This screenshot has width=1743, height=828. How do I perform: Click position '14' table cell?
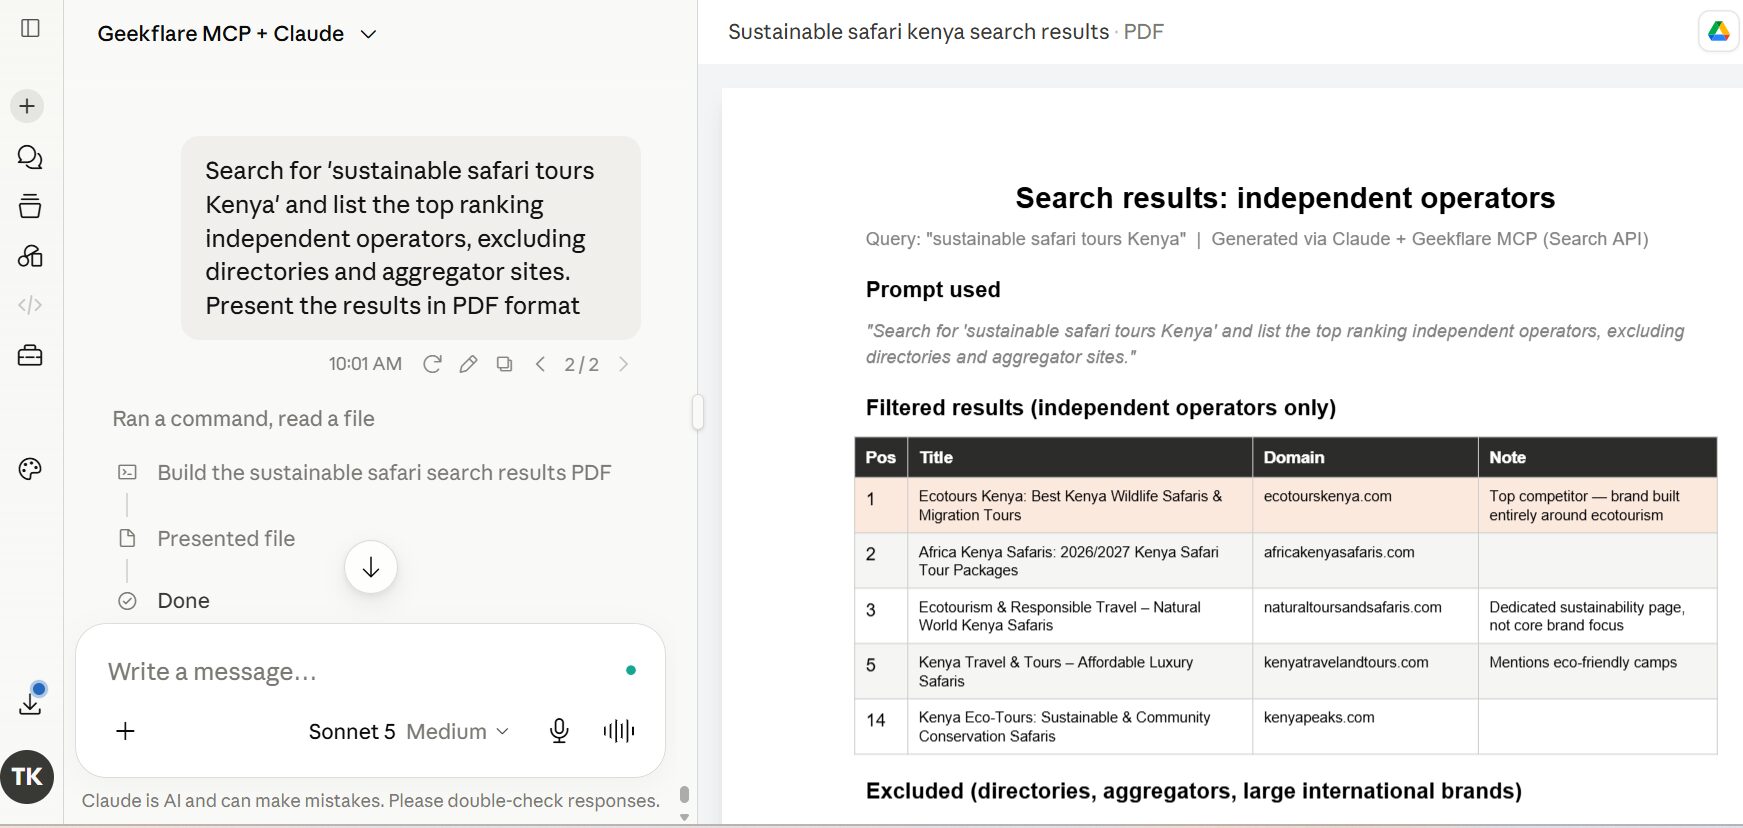[881, 726]
